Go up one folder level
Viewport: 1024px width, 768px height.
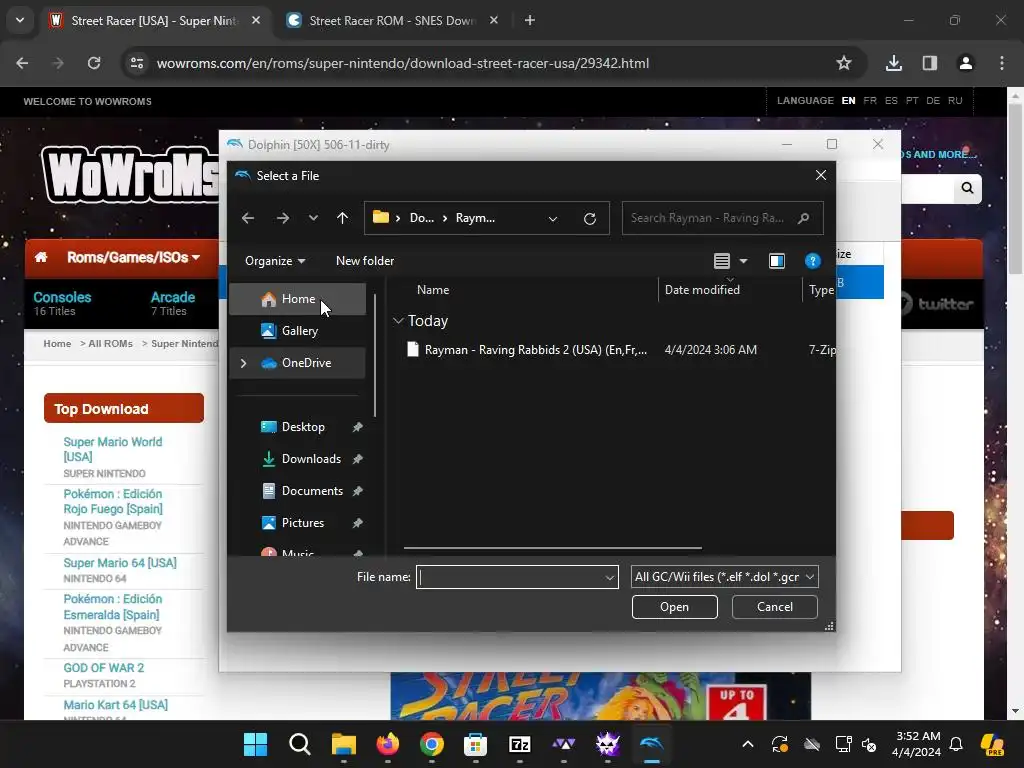coord(342,218)
